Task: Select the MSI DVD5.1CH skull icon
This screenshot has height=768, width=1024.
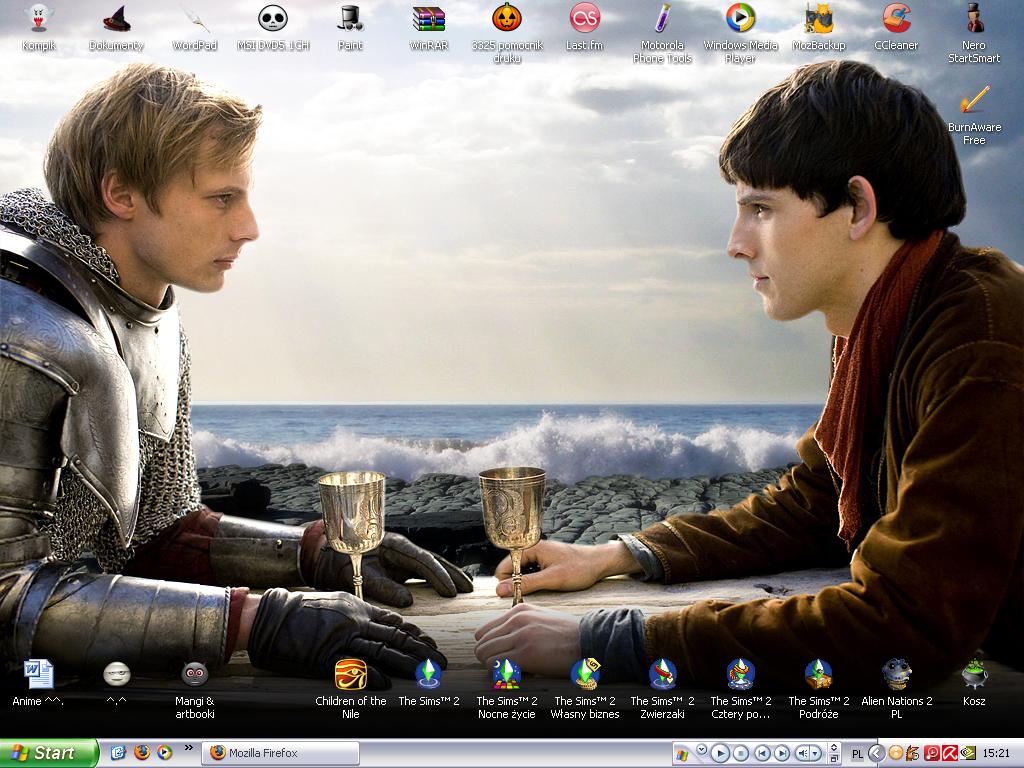Action: click(x=273, y=27)
